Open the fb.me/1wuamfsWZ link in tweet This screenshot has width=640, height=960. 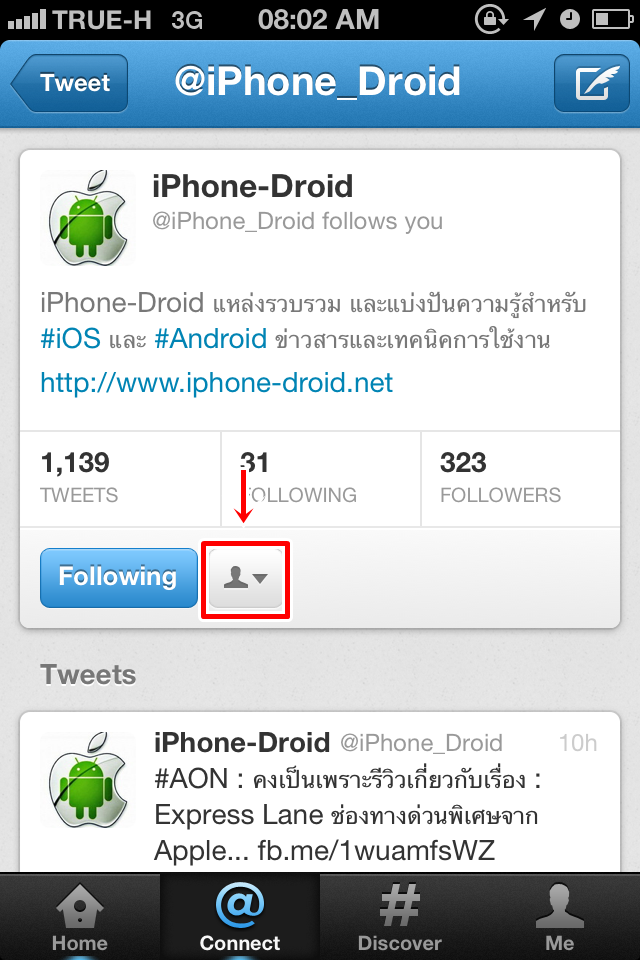376,850
